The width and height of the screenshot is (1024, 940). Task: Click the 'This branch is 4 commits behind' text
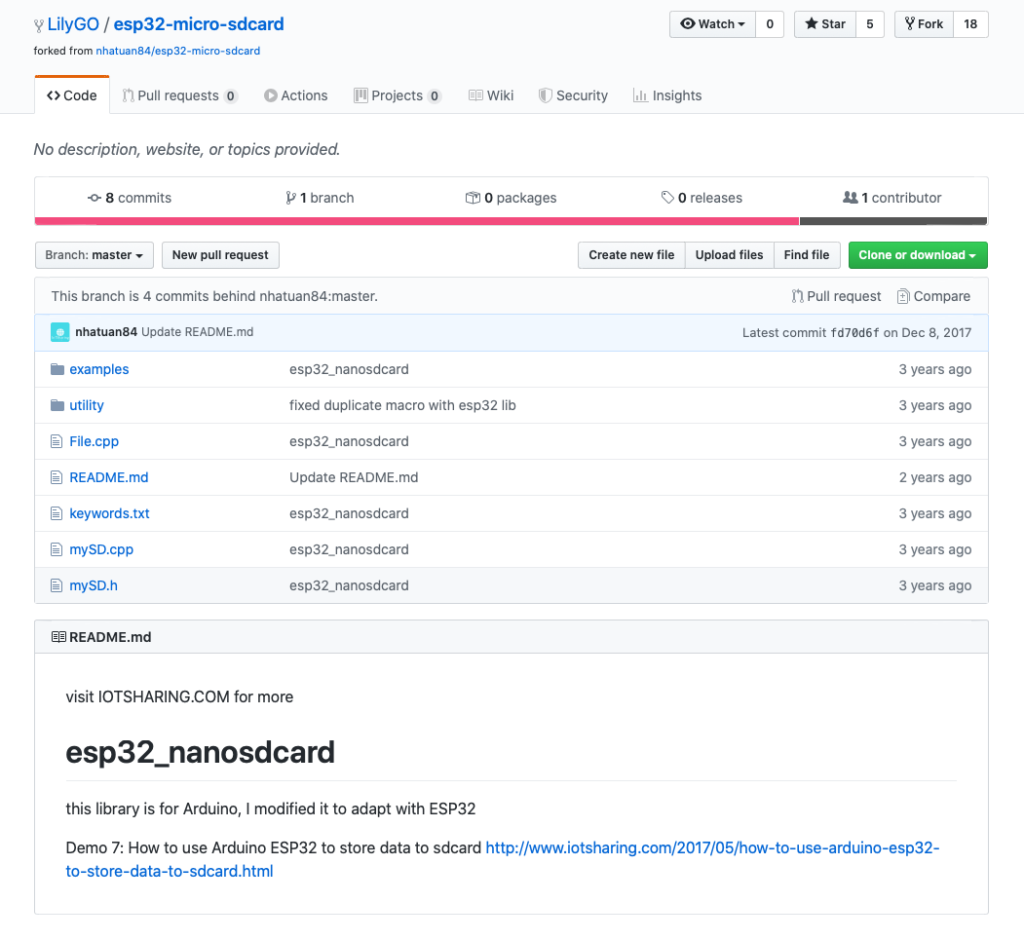coord(214,297)
